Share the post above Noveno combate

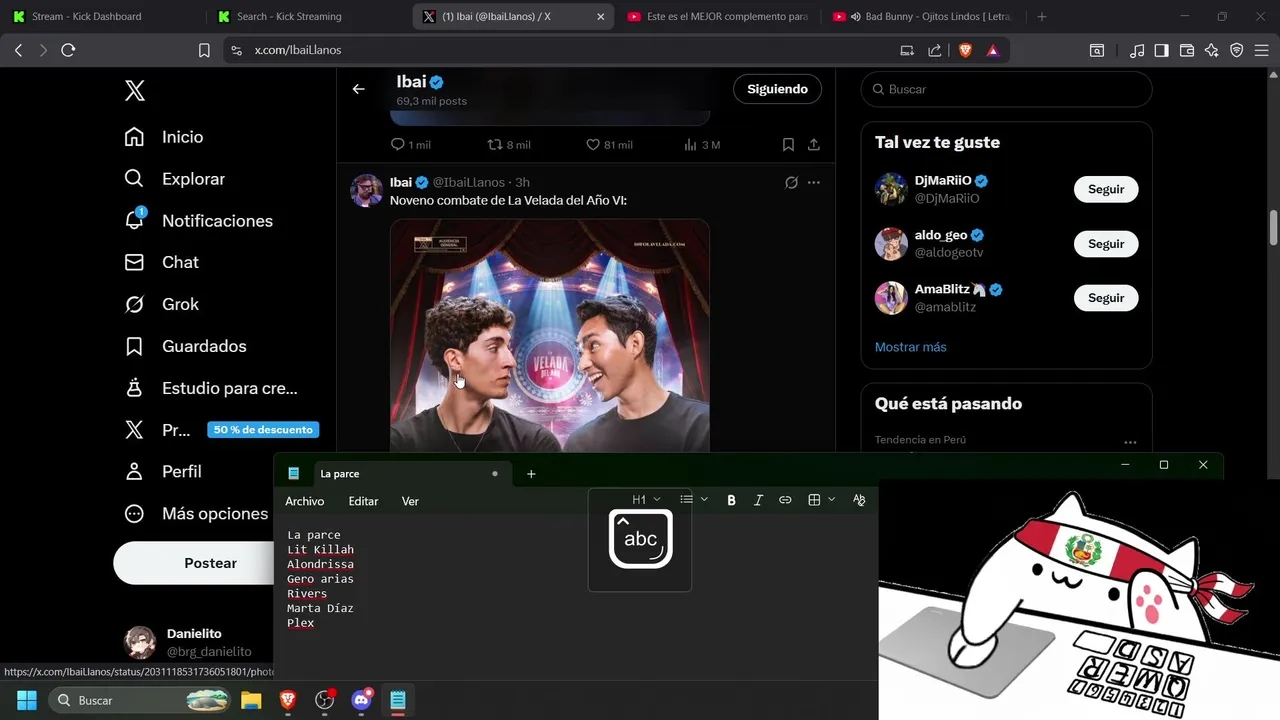814,145
